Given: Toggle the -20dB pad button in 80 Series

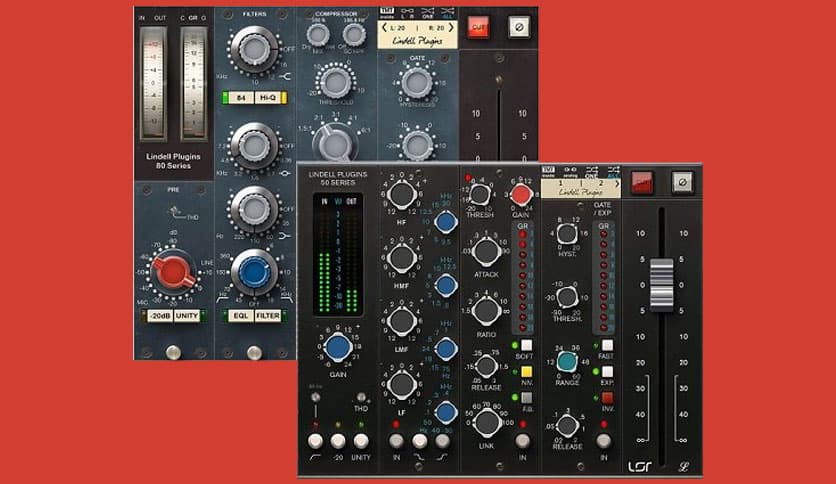Looking at the screenshot, I should click(x=159, y=316).
